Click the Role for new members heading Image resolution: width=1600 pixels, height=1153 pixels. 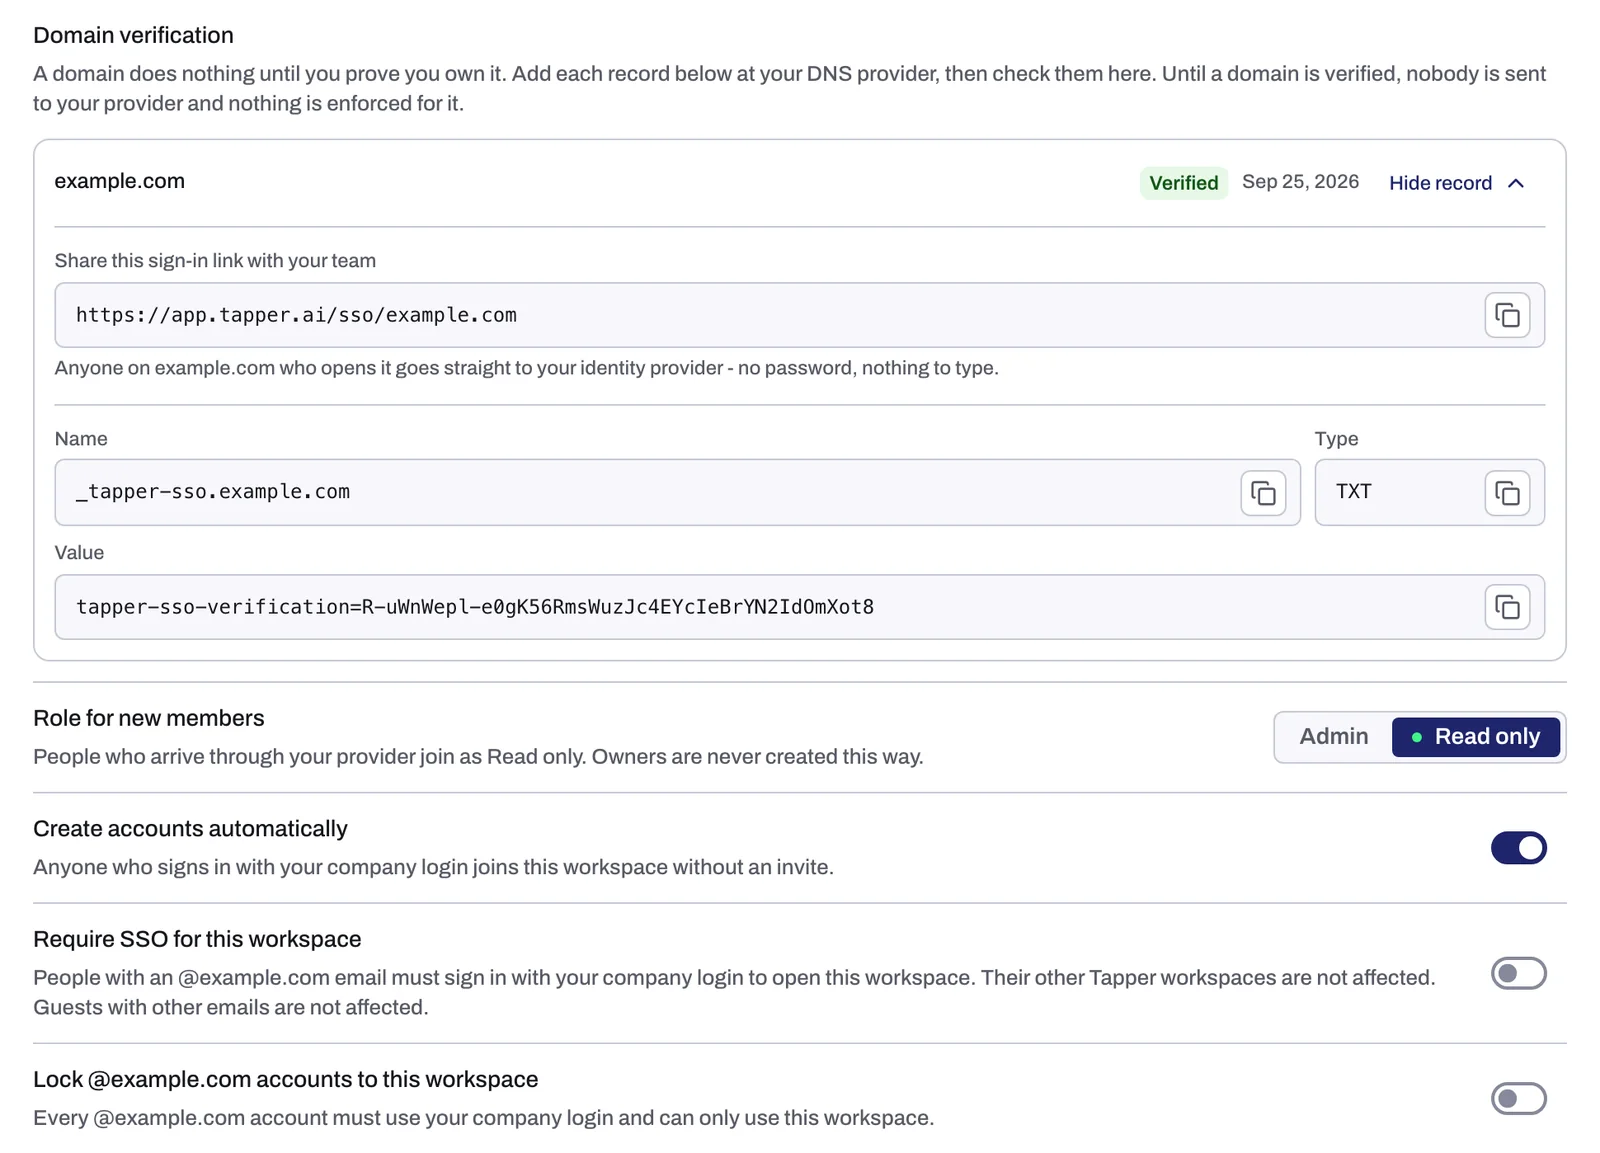tap(149, 718)
